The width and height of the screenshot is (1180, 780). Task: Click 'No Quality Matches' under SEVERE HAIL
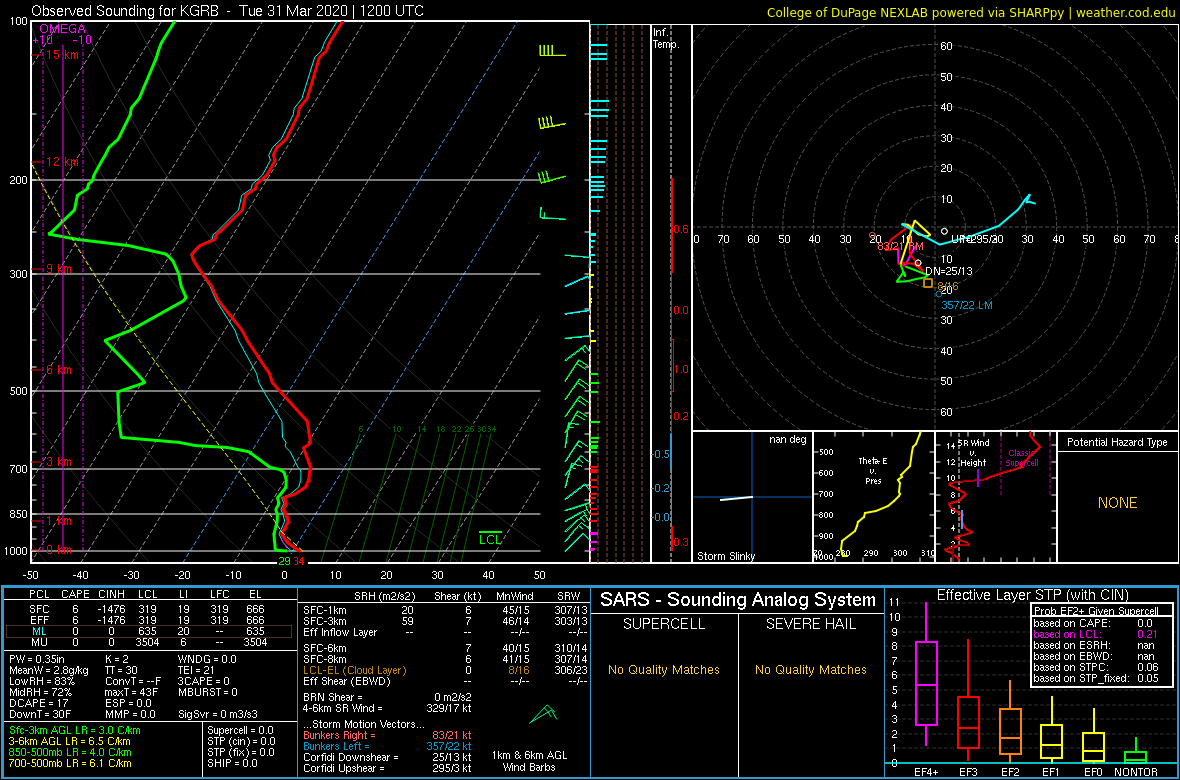(810, 670)
